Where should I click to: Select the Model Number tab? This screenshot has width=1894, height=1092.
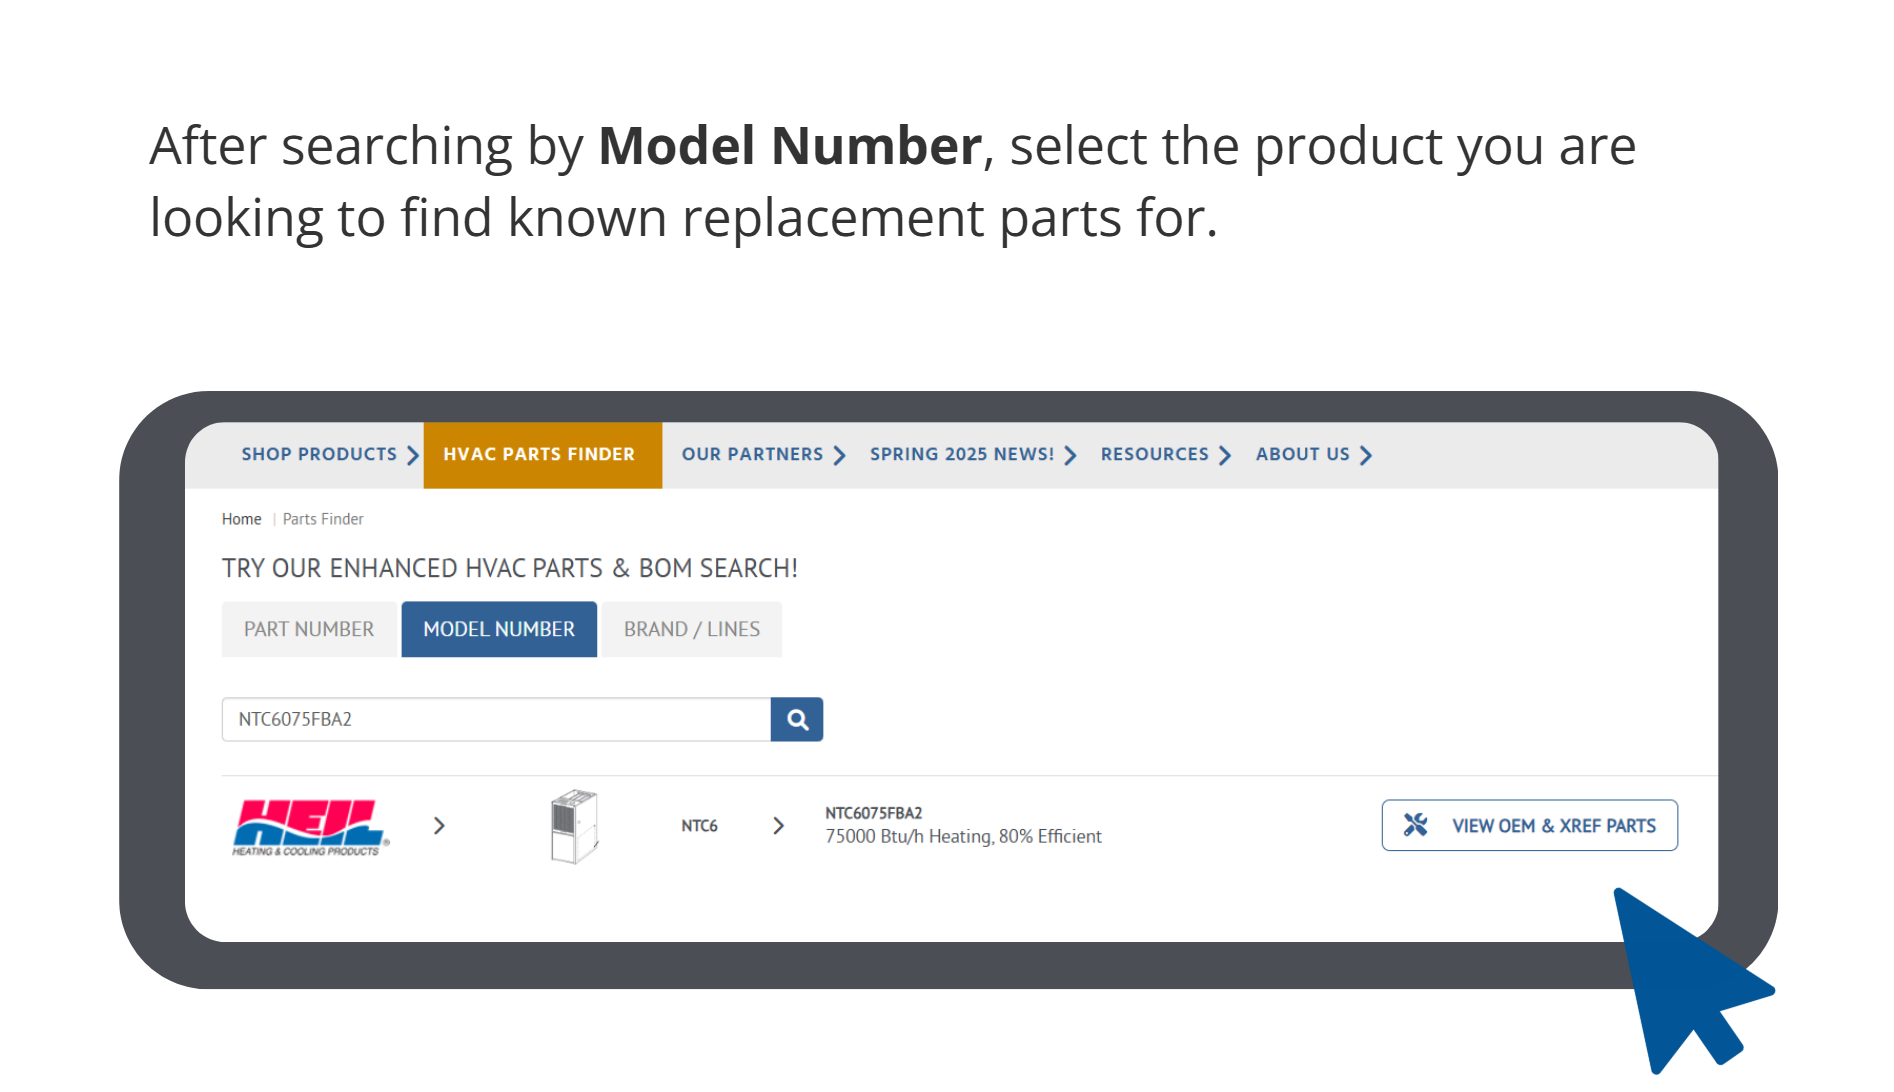(499, 629)
